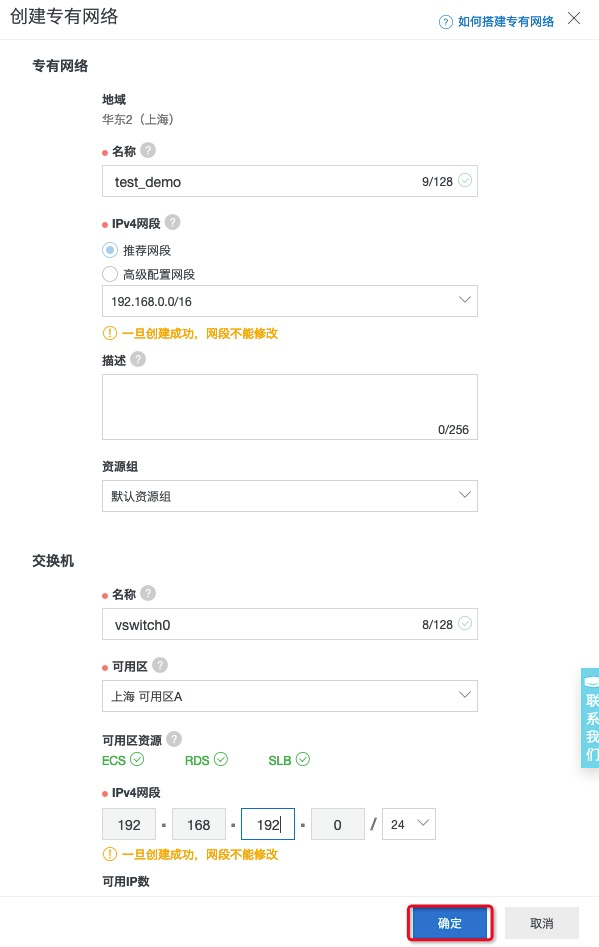Screen dimensions: 599x947
Task: Show help for 描述 field
Action: pyautogui.click(x=138, y=359)
